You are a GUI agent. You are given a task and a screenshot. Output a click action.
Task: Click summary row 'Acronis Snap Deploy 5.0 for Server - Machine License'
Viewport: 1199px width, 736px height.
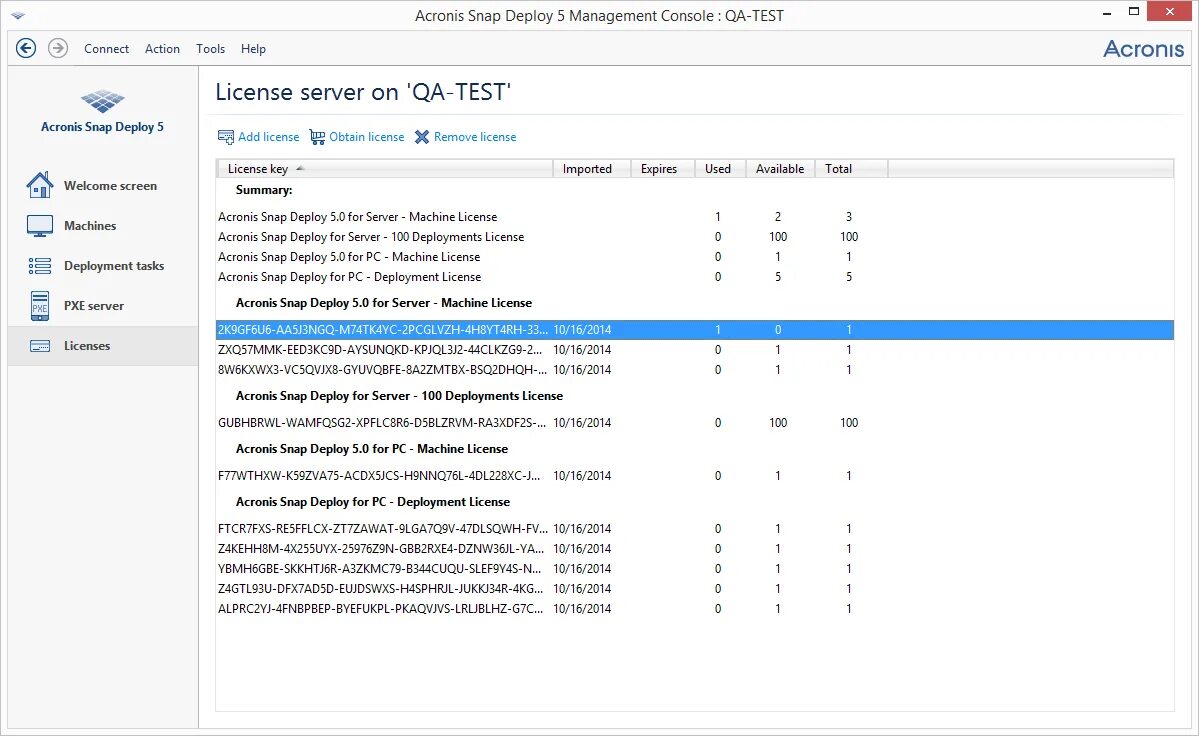[x=694, y=216]
